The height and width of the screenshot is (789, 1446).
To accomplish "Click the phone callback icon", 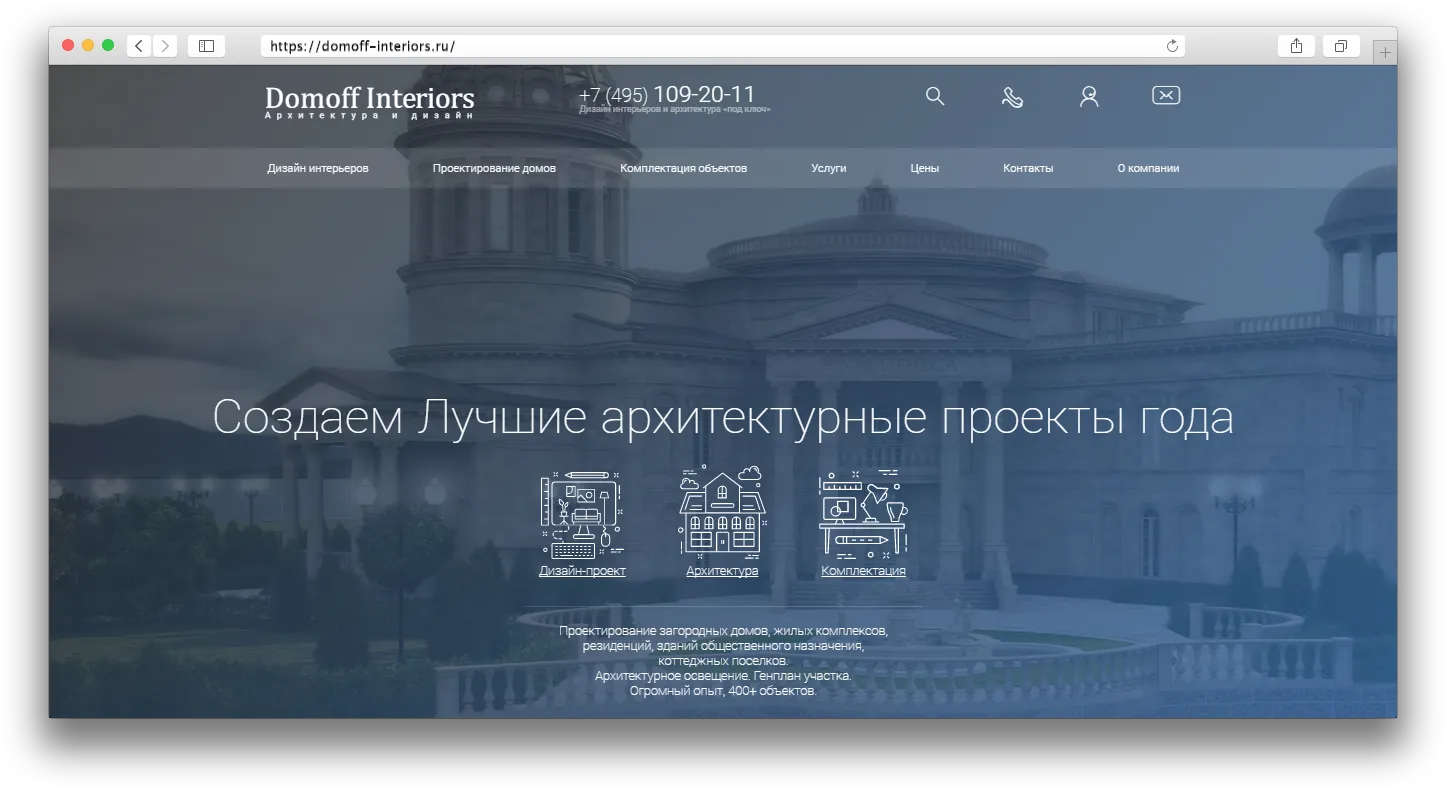I will point(1012,97).
